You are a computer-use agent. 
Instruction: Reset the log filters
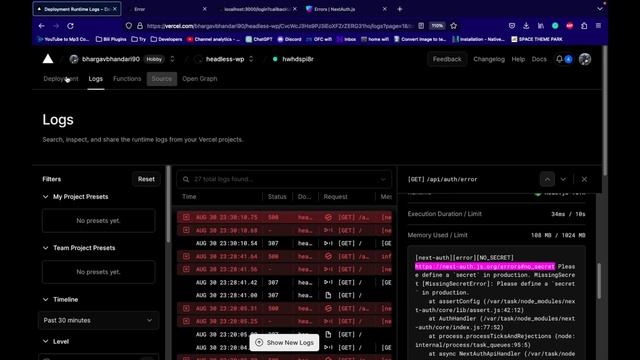146,179
